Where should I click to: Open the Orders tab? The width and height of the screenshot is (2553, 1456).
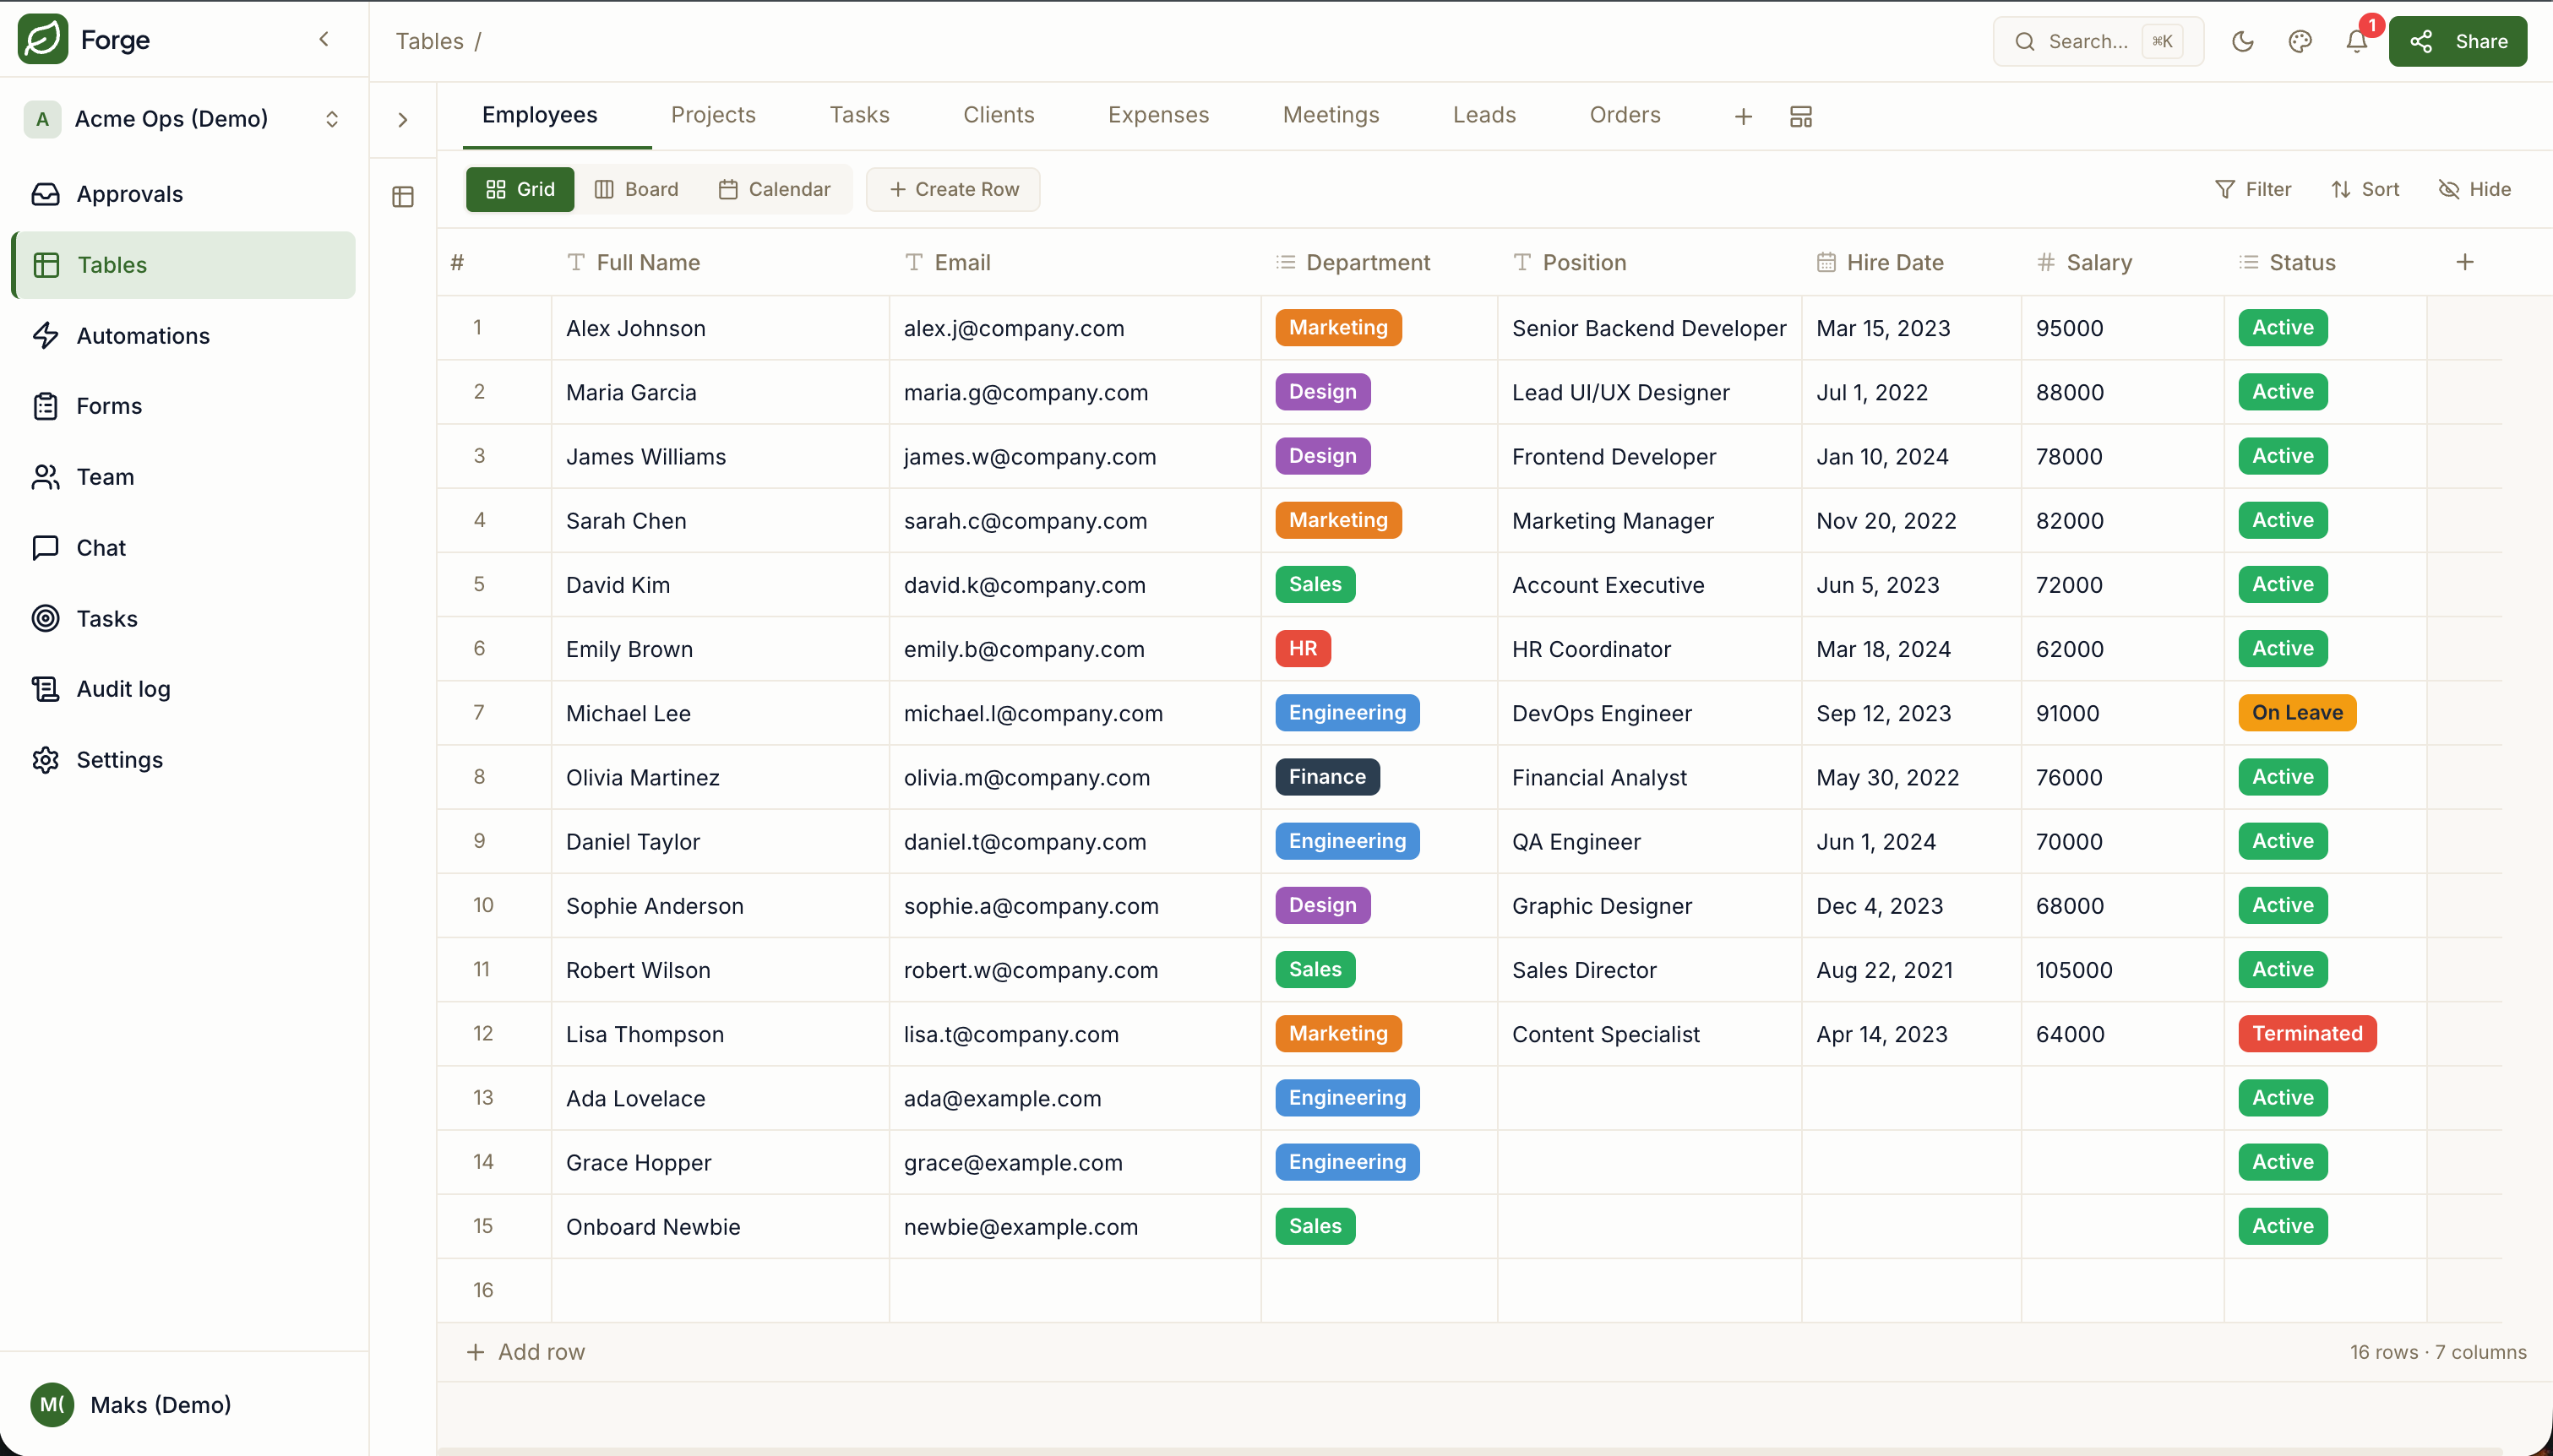click(x=1625, y=115)
